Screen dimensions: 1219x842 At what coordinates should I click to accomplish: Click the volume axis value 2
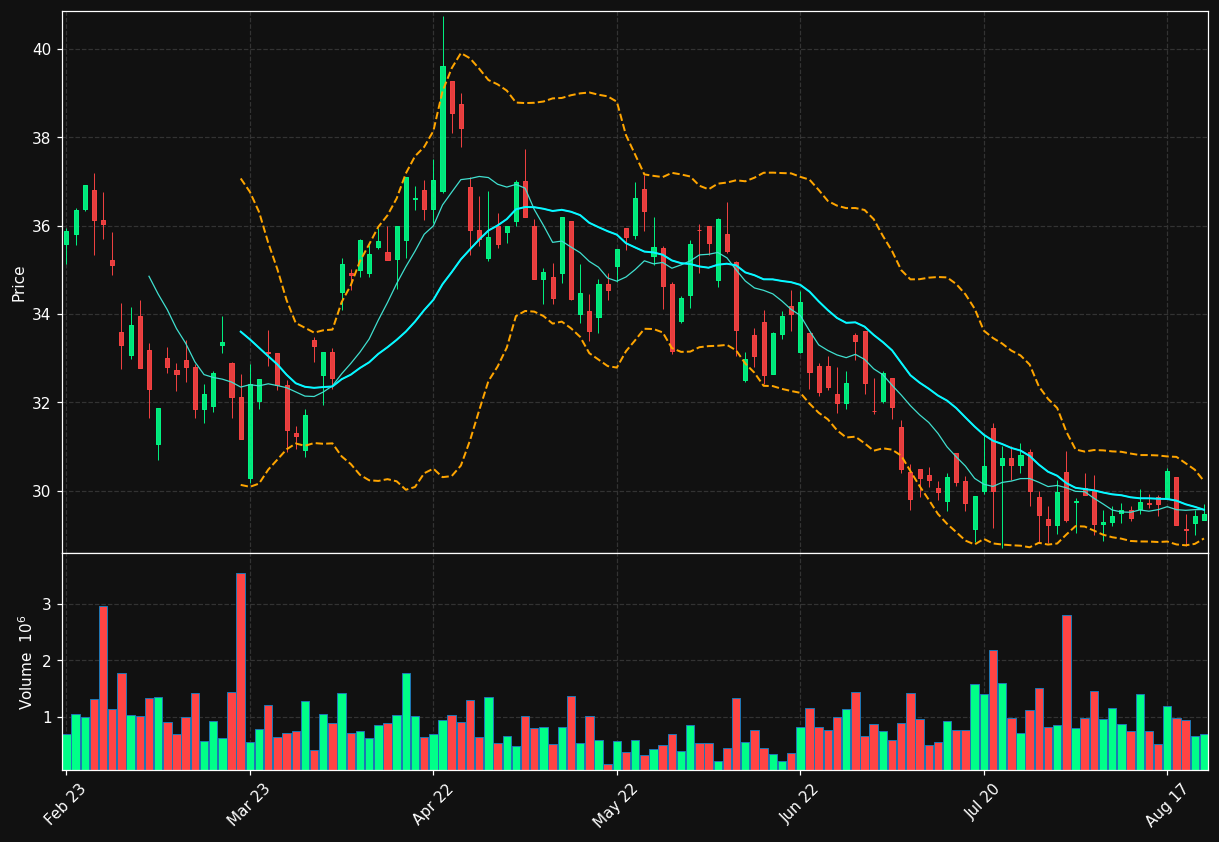point(47,661)
